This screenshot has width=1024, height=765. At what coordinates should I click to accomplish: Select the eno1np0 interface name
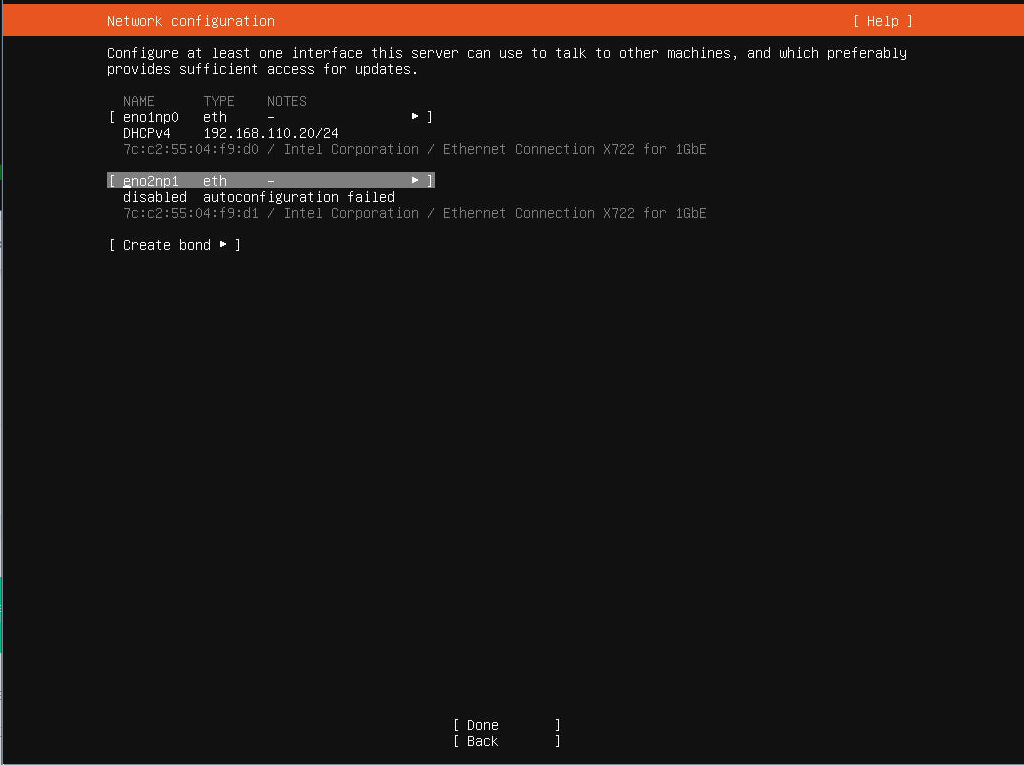pos(150,117)
